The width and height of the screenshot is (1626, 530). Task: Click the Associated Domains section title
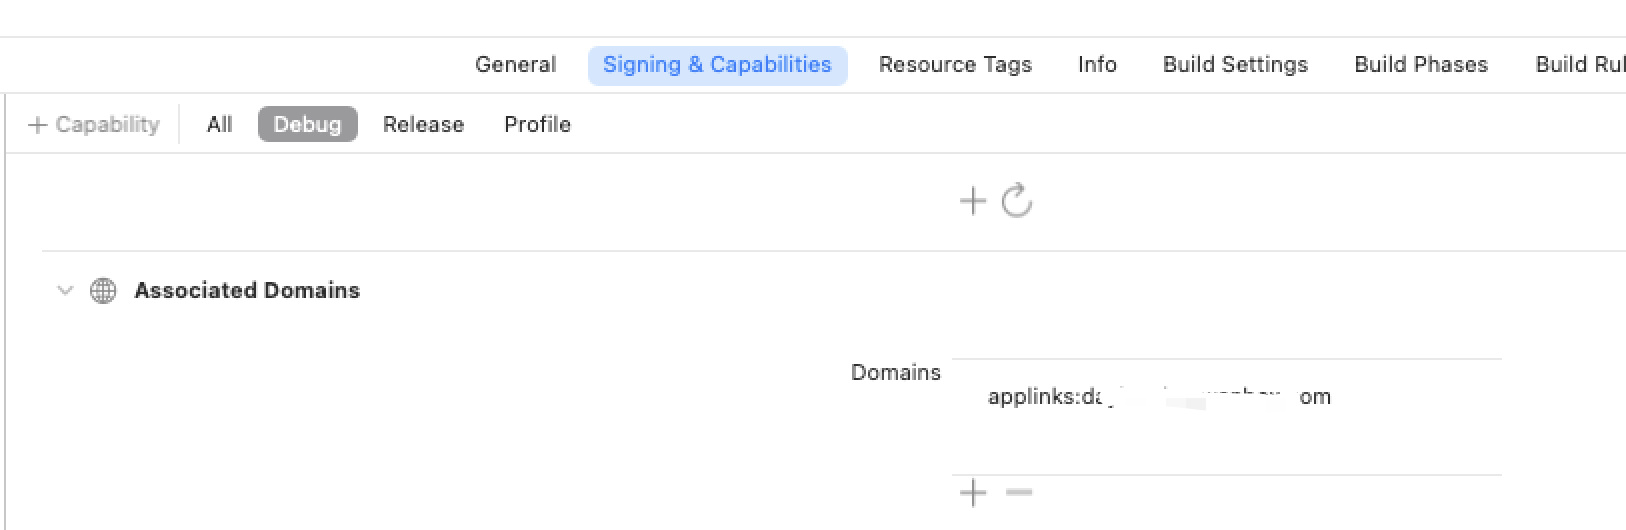click(247, 291)
